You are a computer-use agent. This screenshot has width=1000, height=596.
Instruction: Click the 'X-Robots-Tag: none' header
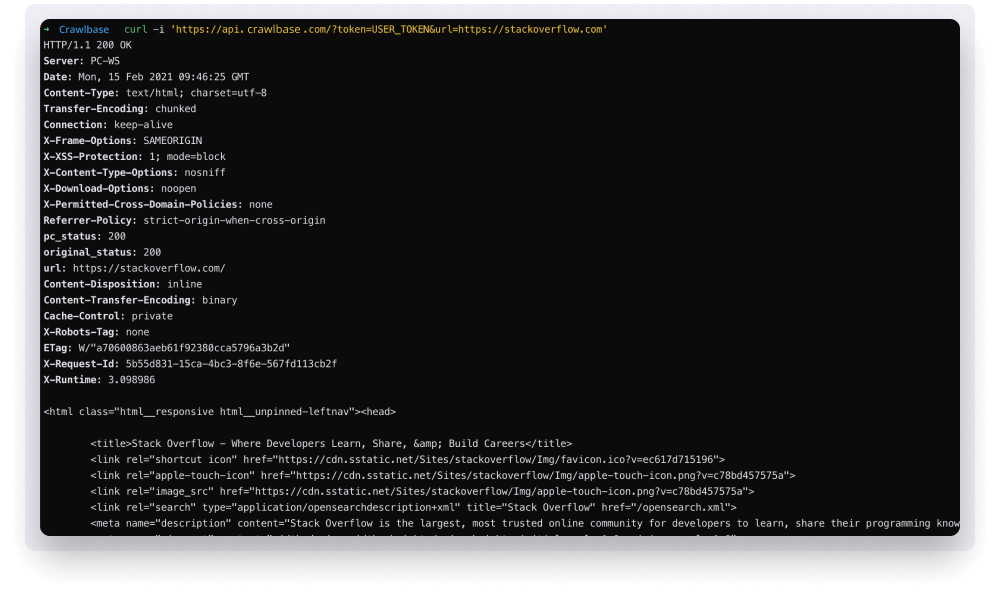pos(96,332)
